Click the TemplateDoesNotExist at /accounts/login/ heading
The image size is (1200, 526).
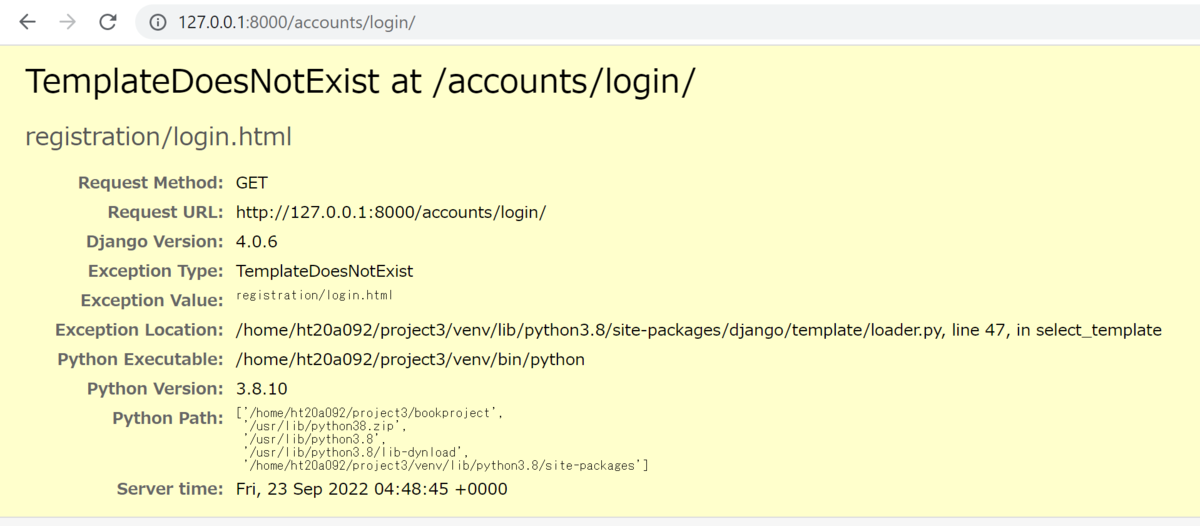[360, 82]
